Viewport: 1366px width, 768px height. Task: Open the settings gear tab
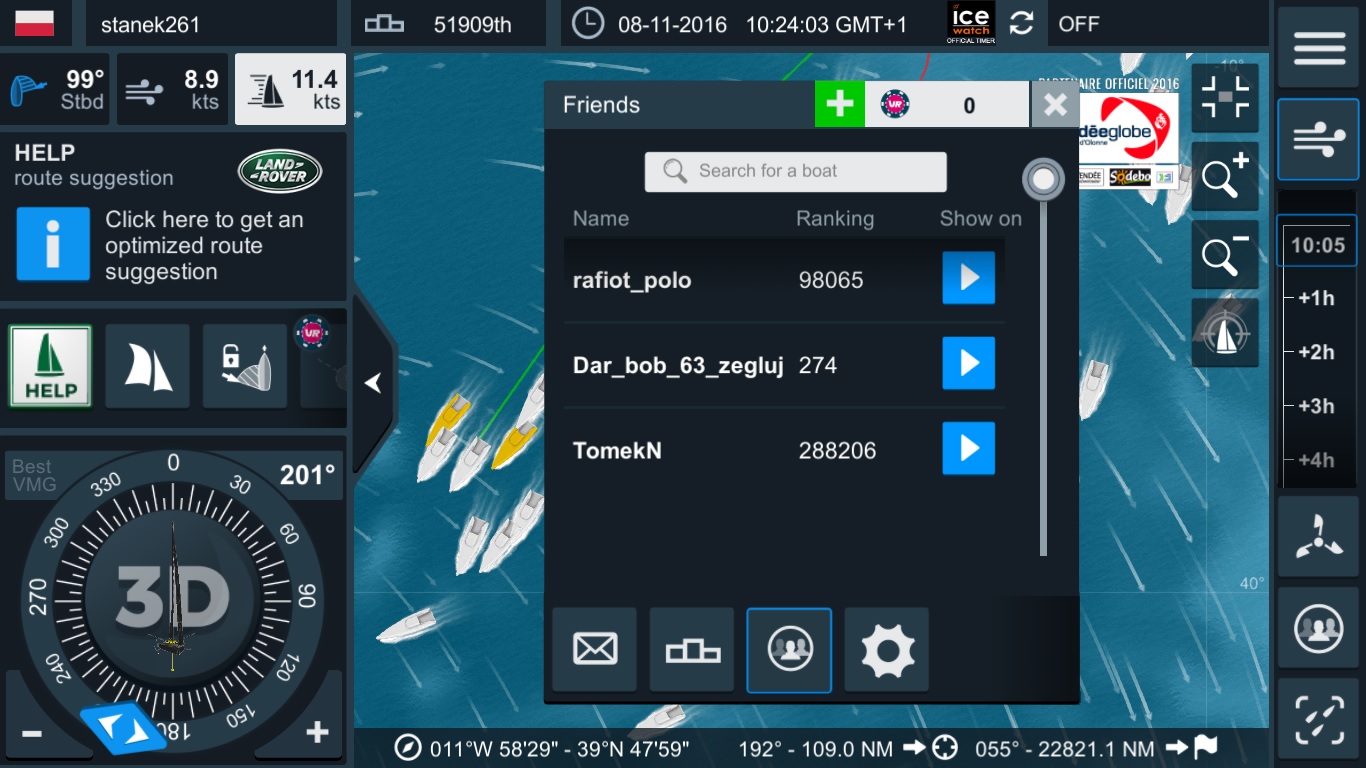(x=887, y=650)
